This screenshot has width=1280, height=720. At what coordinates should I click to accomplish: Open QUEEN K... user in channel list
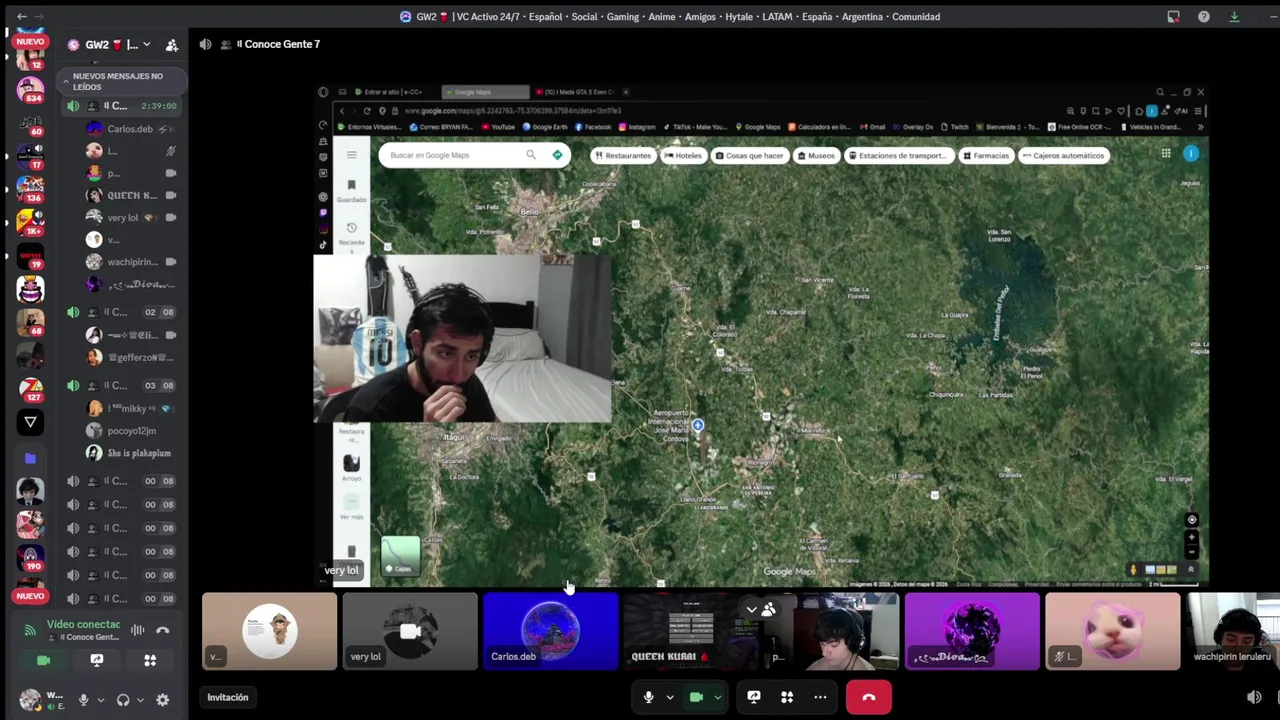(130, 195)
